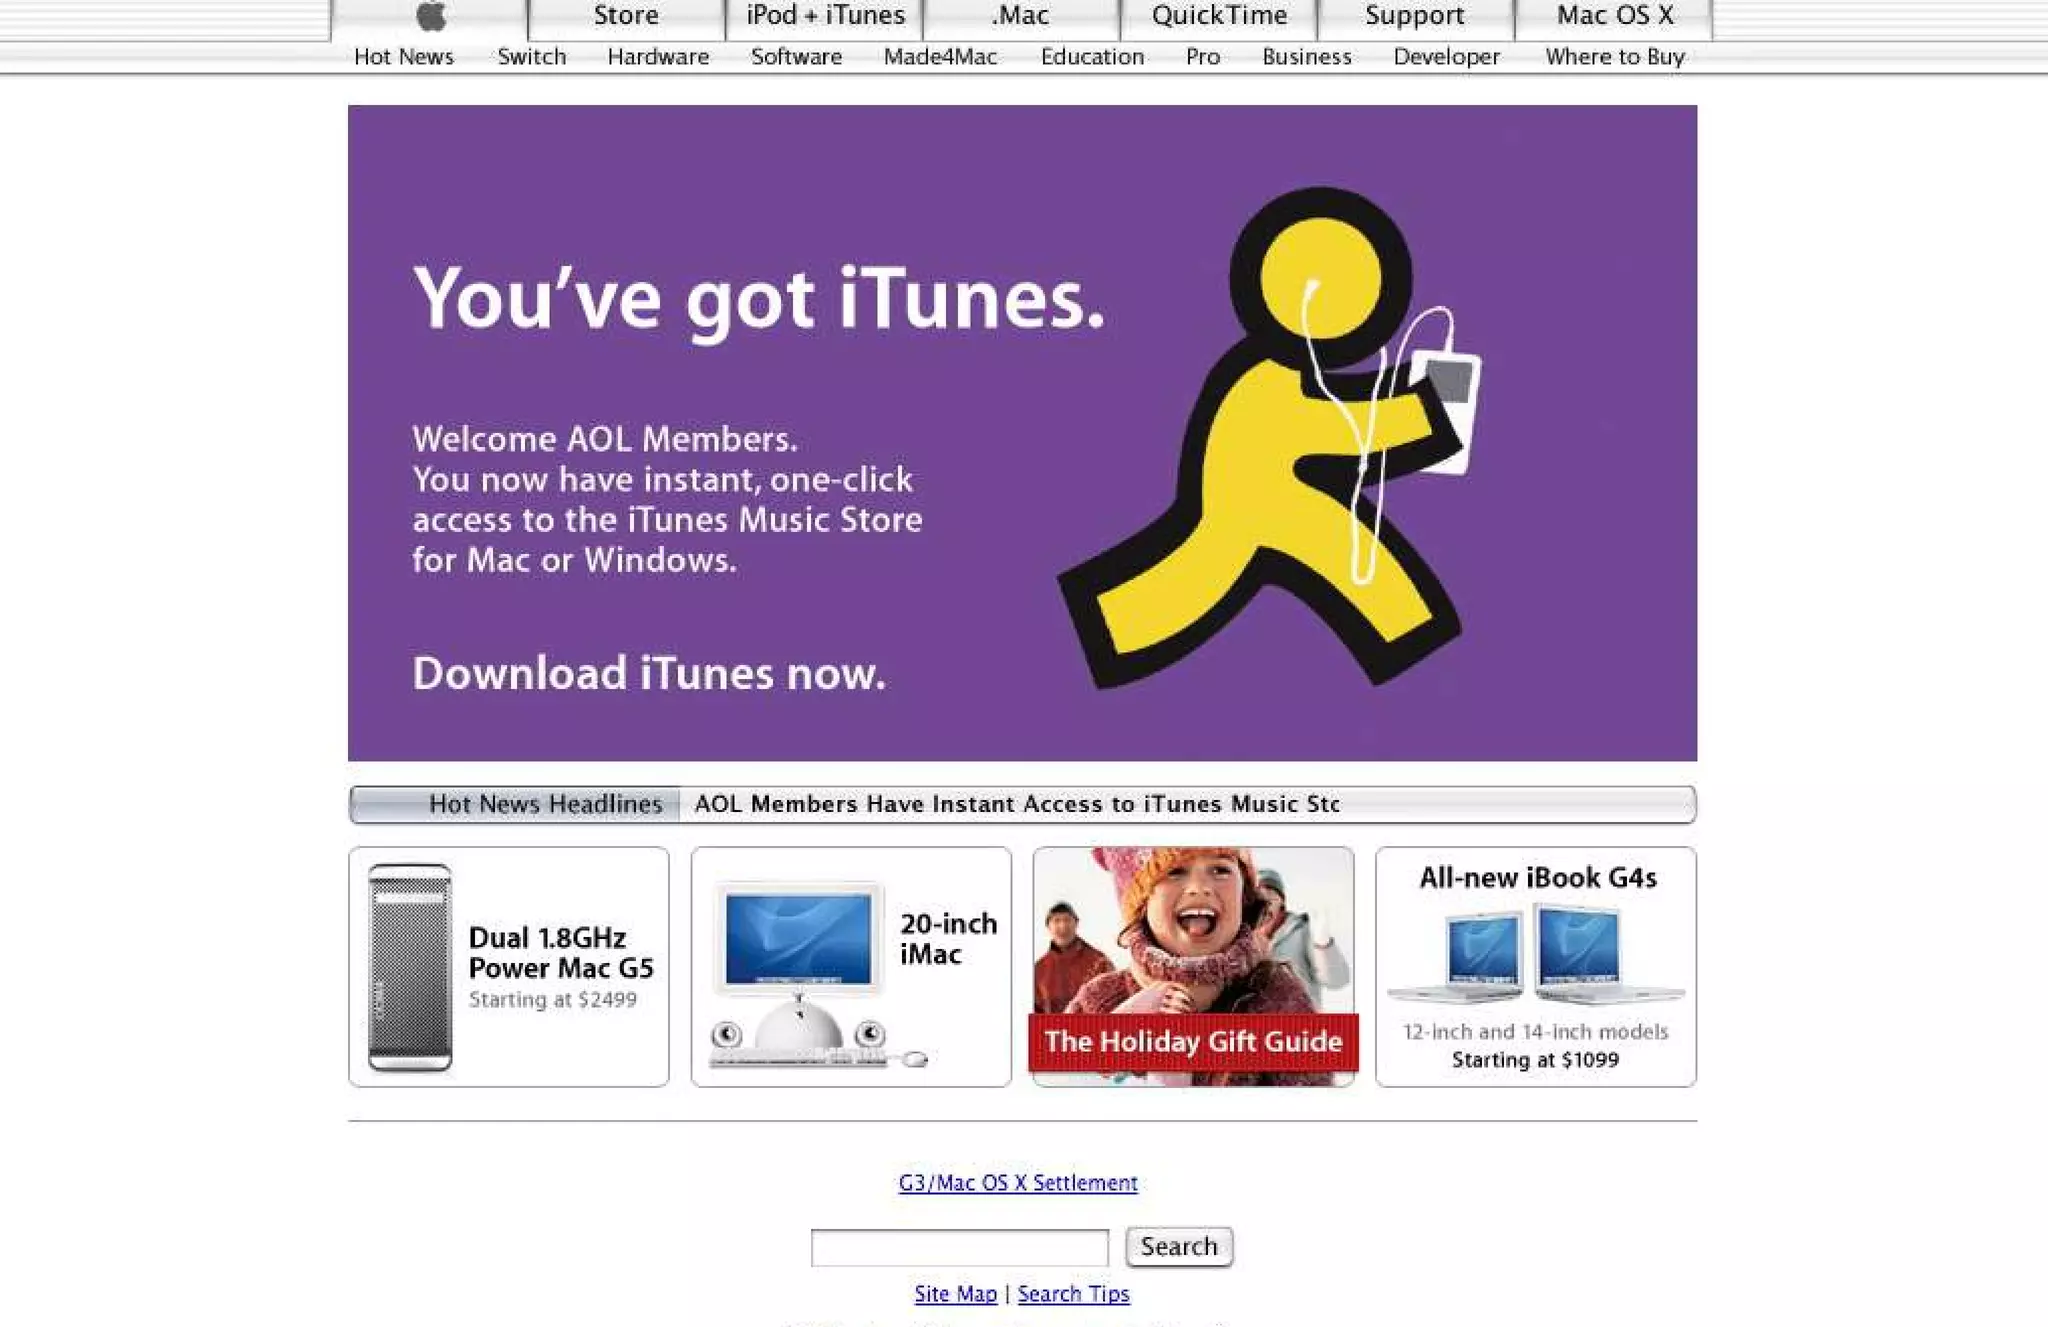Click the AOL running man graphic
The width and height of the screenshot is (2048, 1327).
[x=1269, y=438]
